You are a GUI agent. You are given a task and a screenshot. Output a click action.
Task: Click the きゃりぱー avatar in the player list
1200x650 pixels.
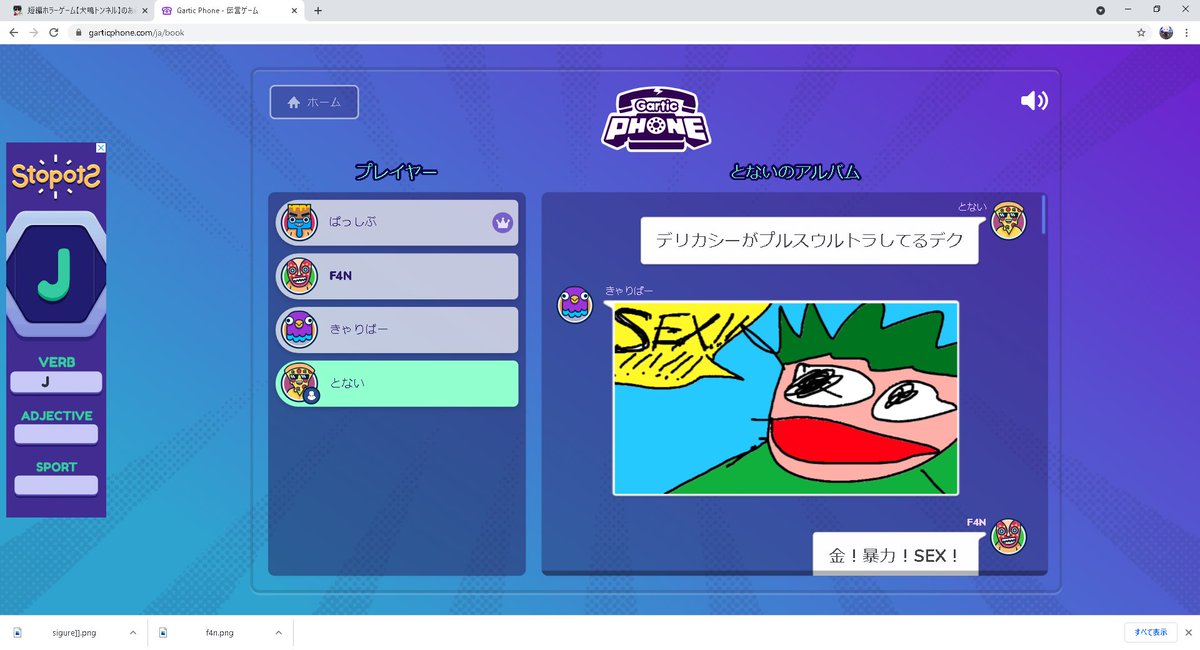pyautogui.click(x=300, y=330)
